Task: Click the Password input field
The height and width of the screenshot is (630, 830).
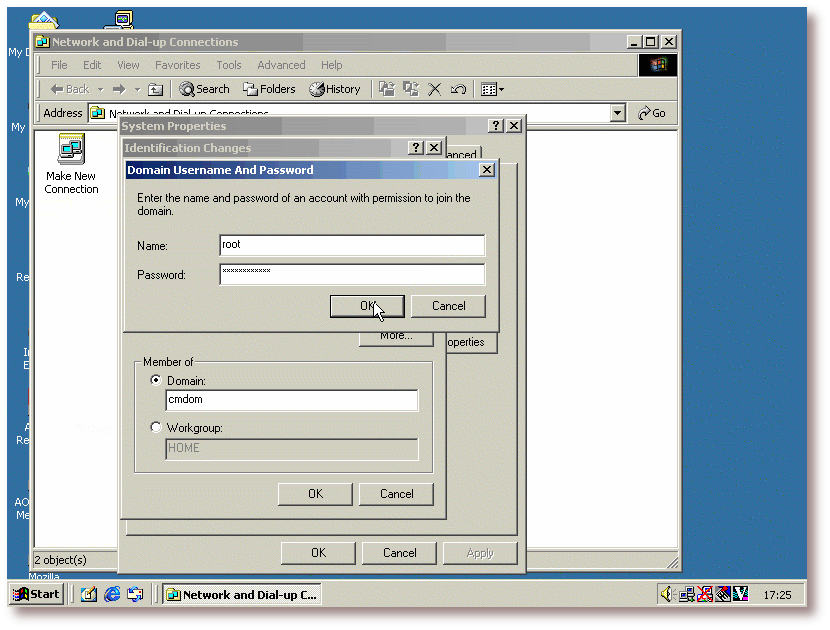Action: [352, 274]
